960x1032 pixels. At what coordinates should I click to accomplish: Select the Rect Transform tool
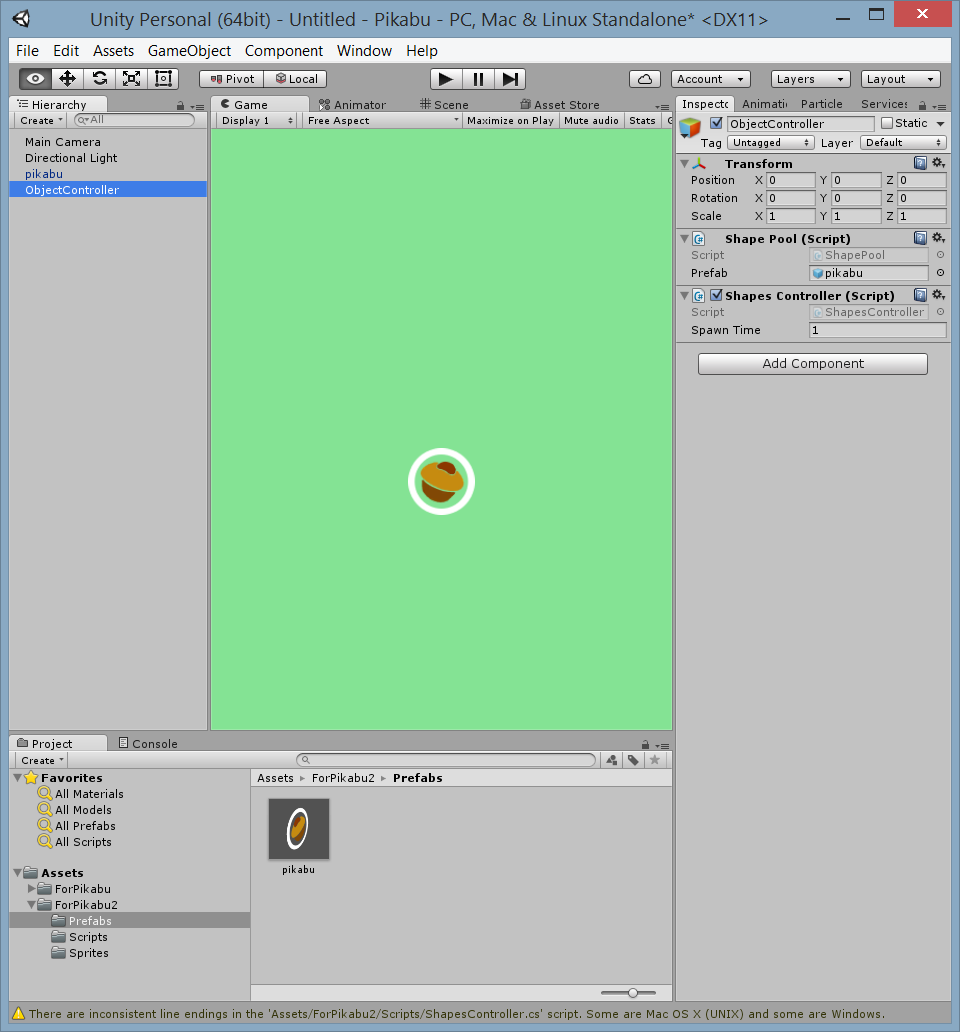coord(163,78)
